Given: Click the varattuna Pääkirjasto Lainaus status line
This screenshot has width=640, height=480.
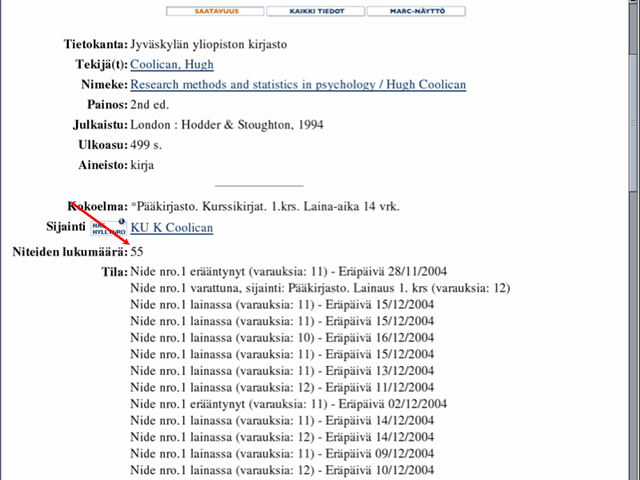Looking at the screenshot, I should point(320,288).
